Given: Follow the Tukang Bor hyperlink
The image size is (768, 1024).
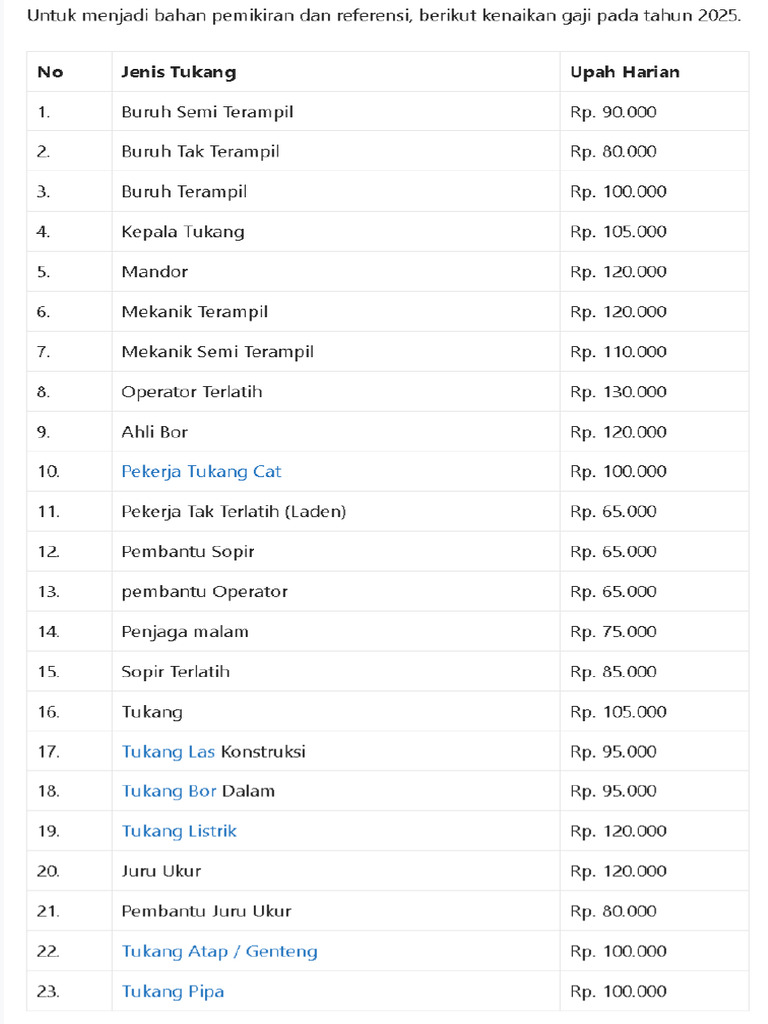Looking at the screenshot, I should click(x=169, y=792).
